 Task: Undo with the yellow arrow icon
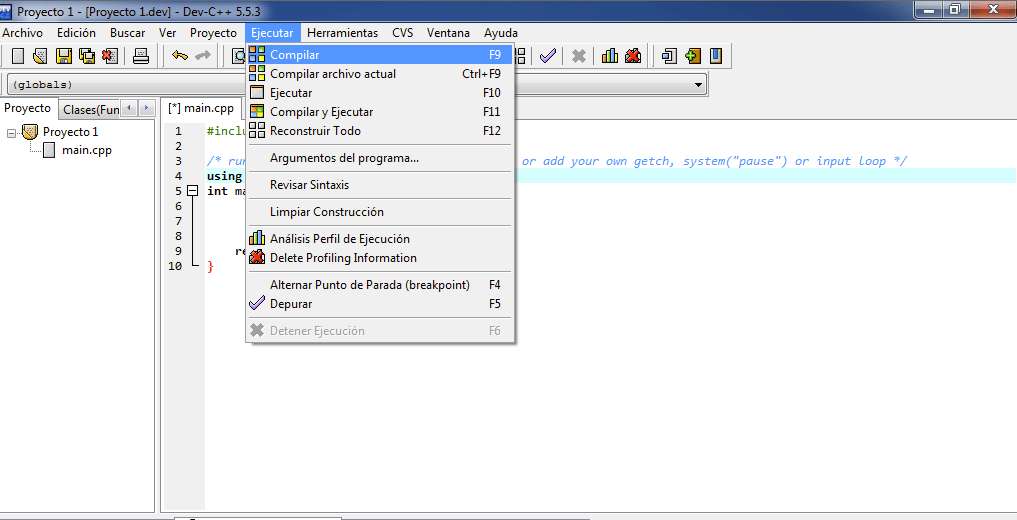(x=180, y=56)
